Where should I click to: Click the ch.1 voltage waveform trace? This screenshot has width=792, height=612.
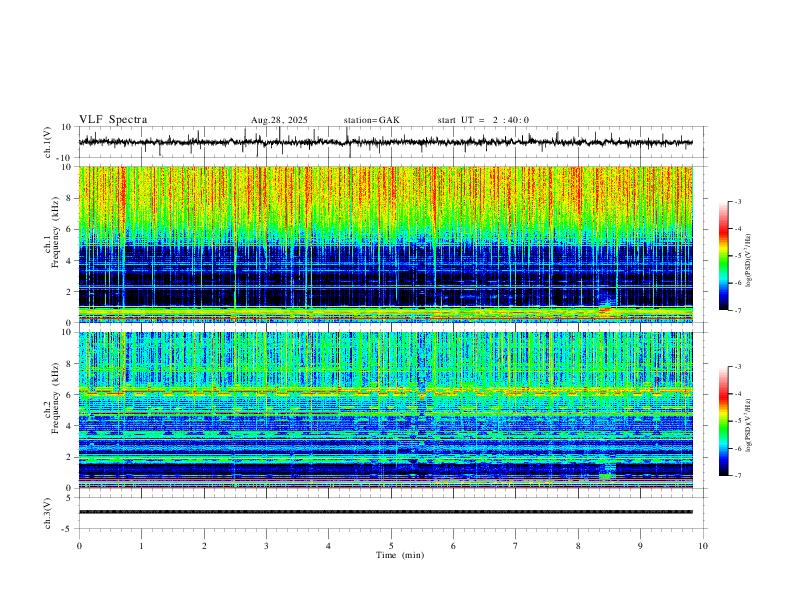click(385, 142)
